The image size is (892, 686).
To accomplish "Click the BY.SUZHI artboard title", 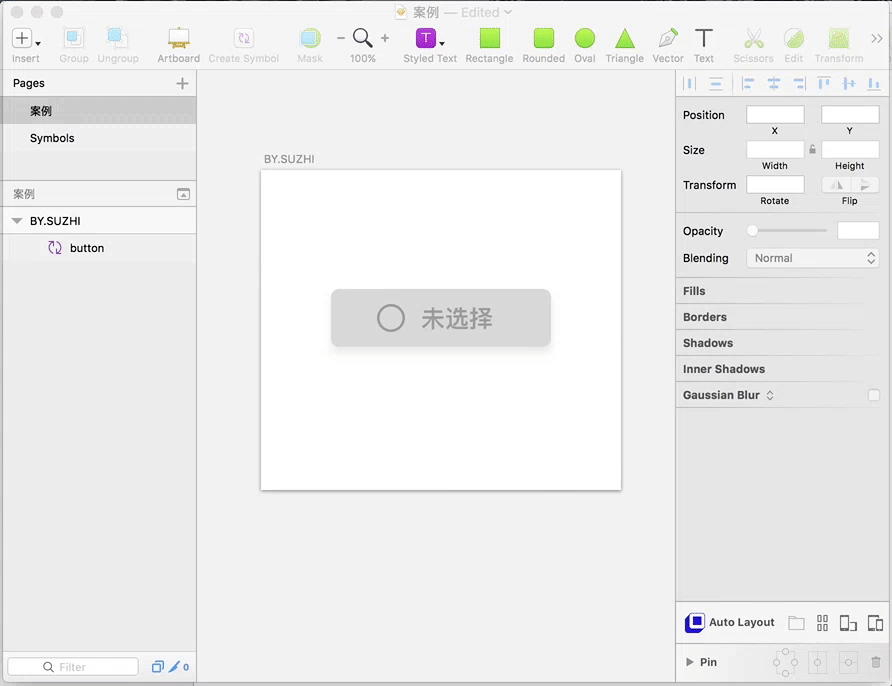I will (289, 159).
